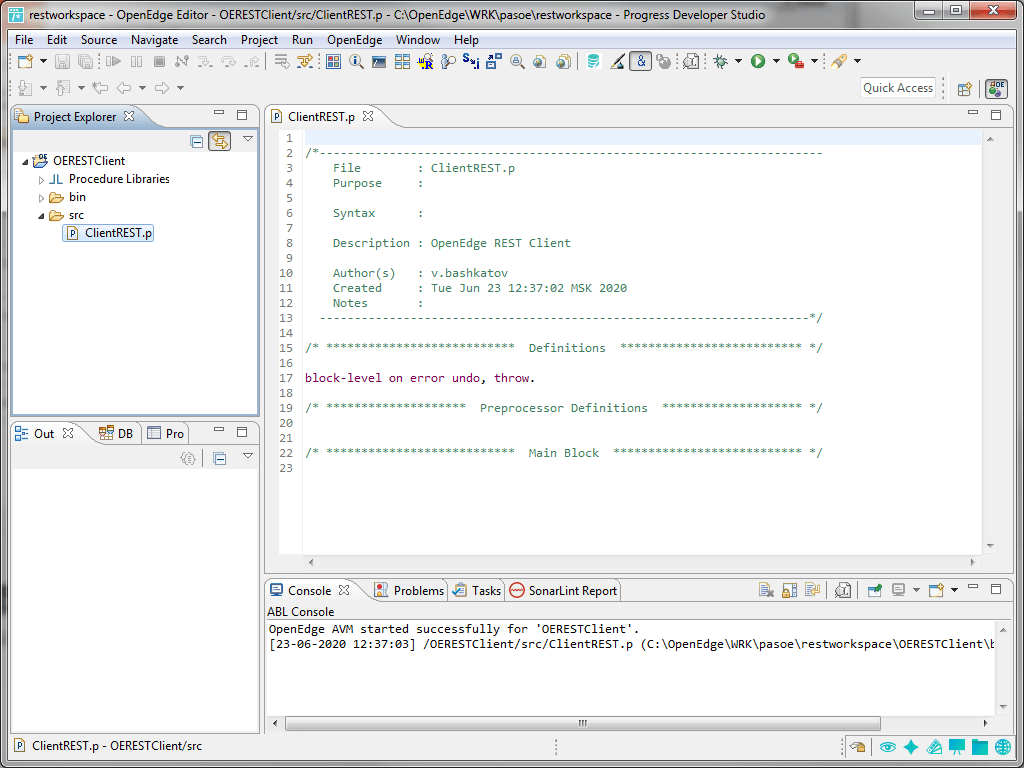Open the External Tools dropdown arrow
The image size is (1024, 768).
click(x=814, y=61)
